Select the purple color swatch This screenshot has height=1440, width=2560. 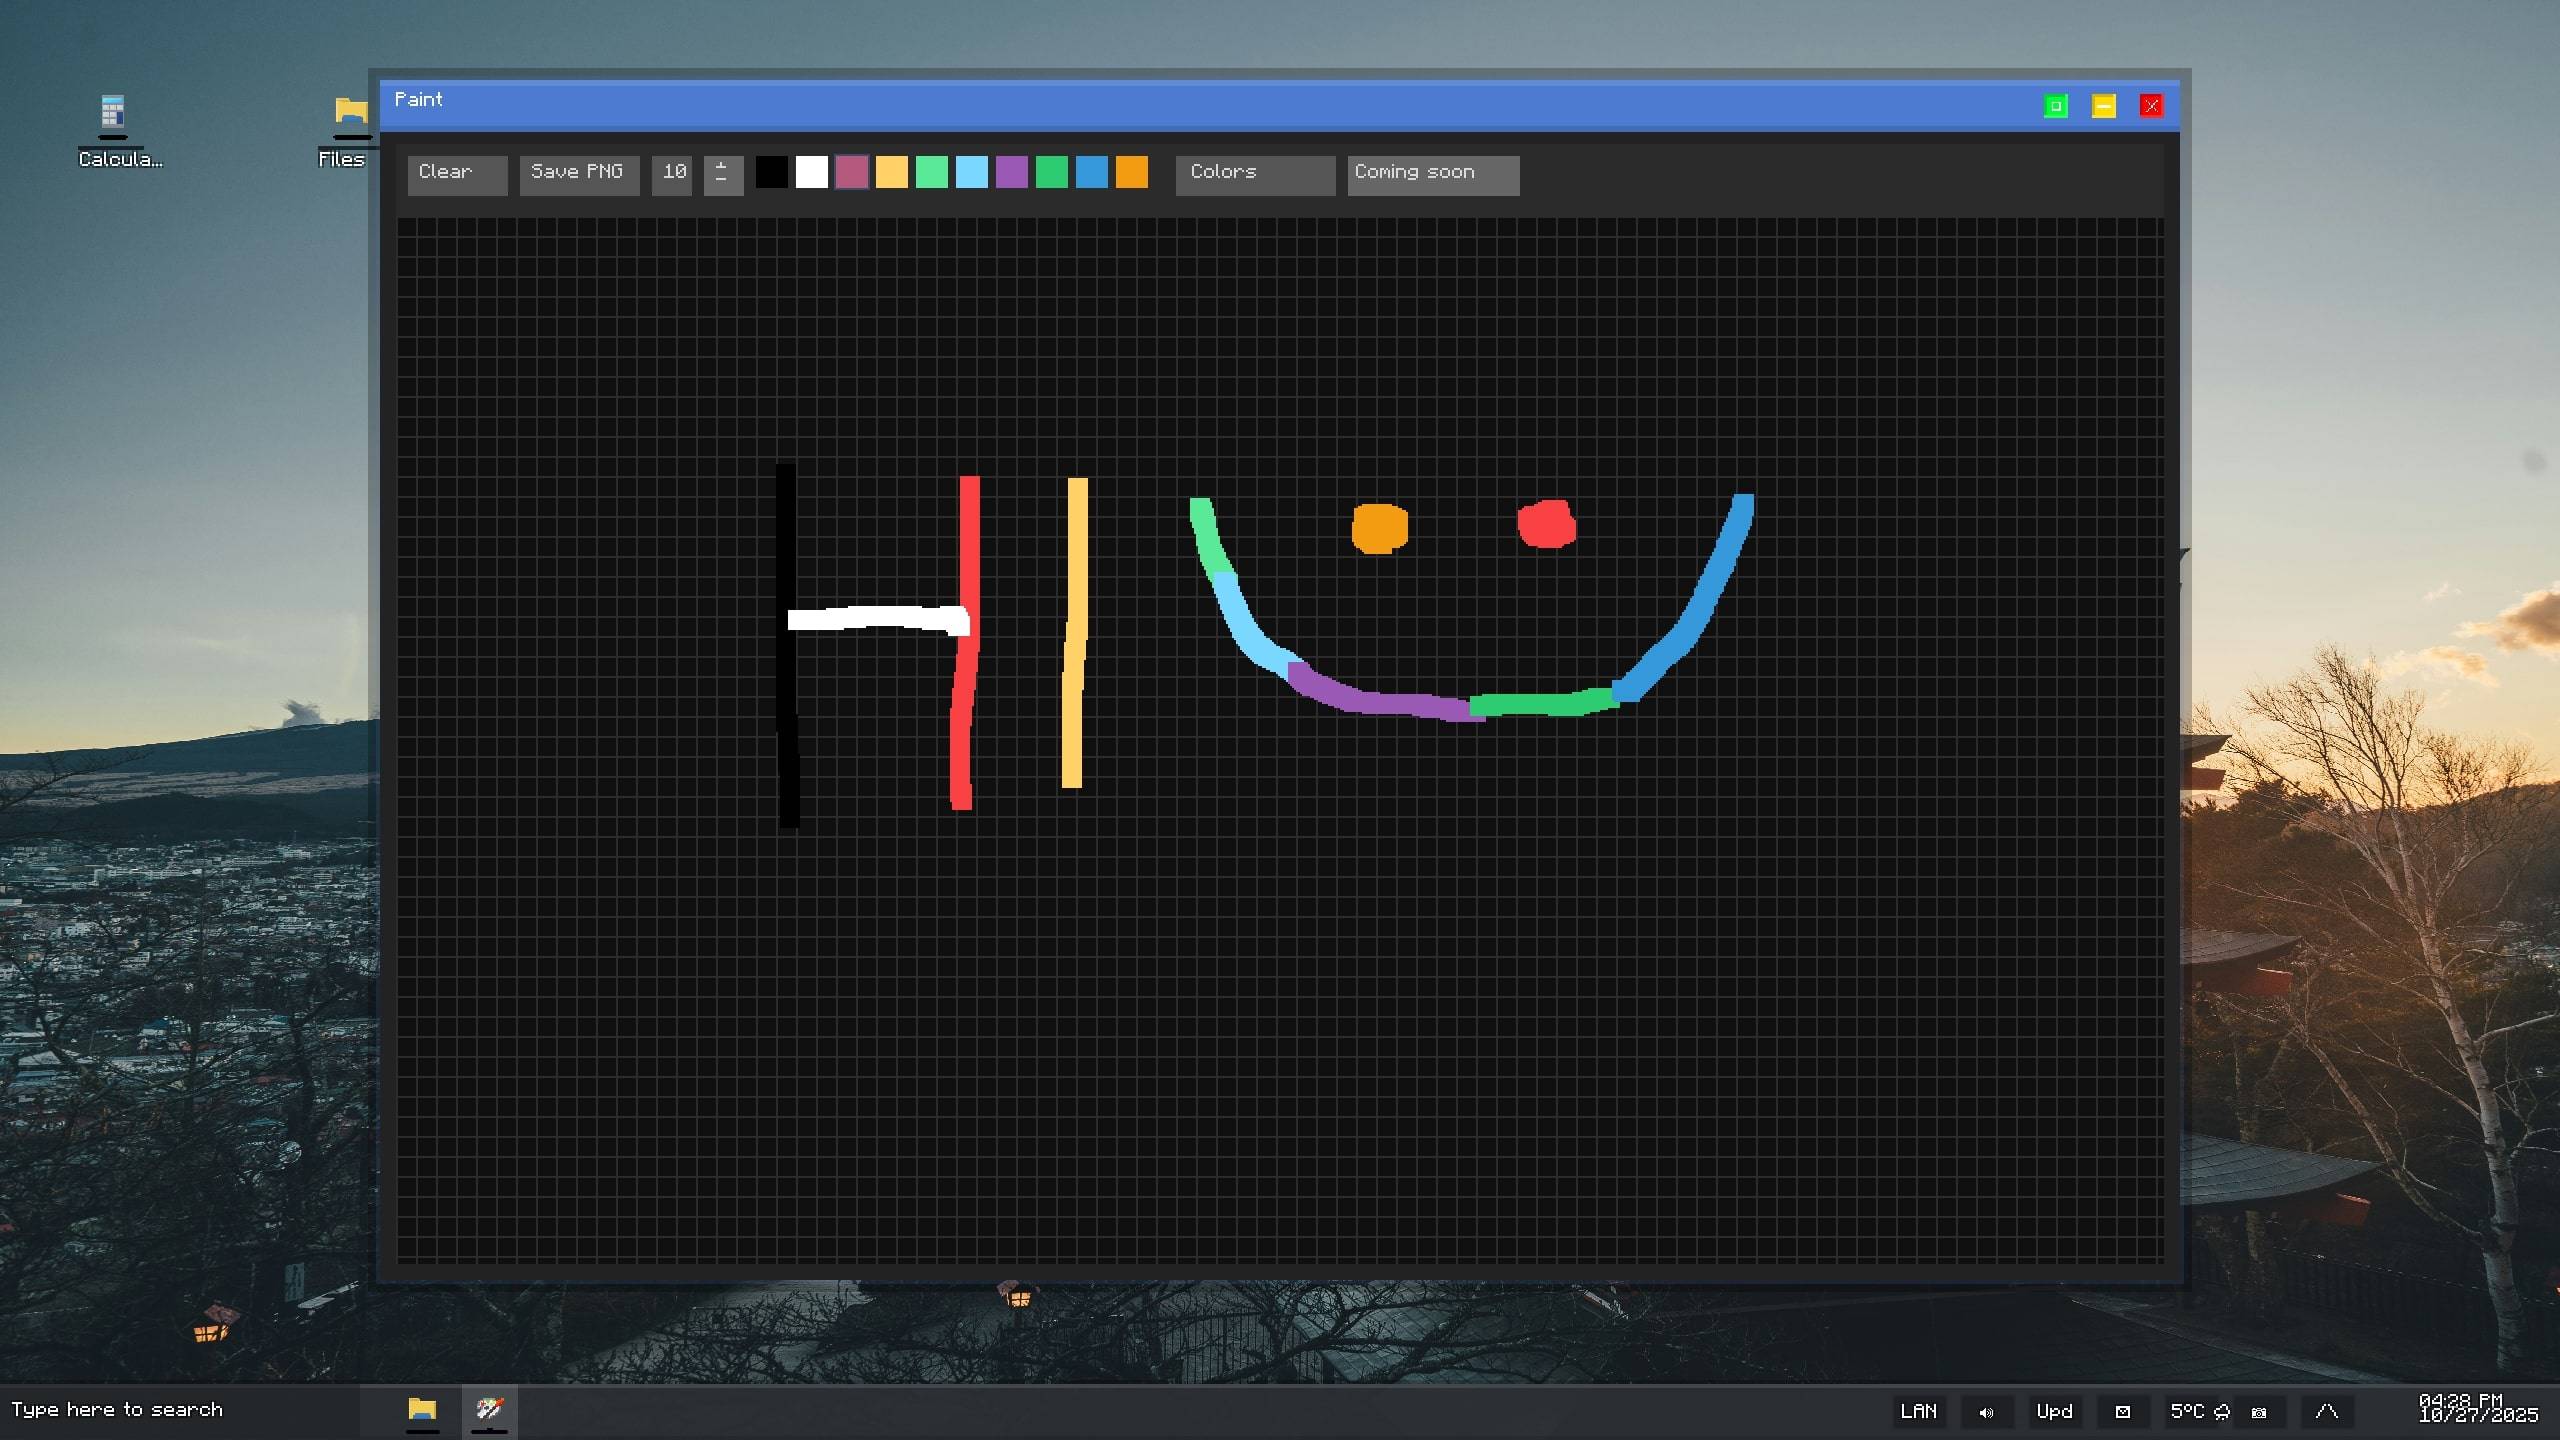coord(1011,172)
